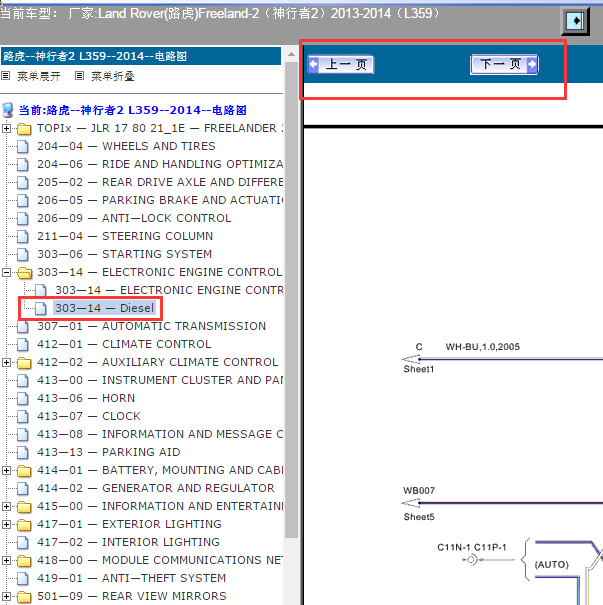Select 412-01 Climate Control entry
This screenshot has height=605, width=603.
[124, 344]
